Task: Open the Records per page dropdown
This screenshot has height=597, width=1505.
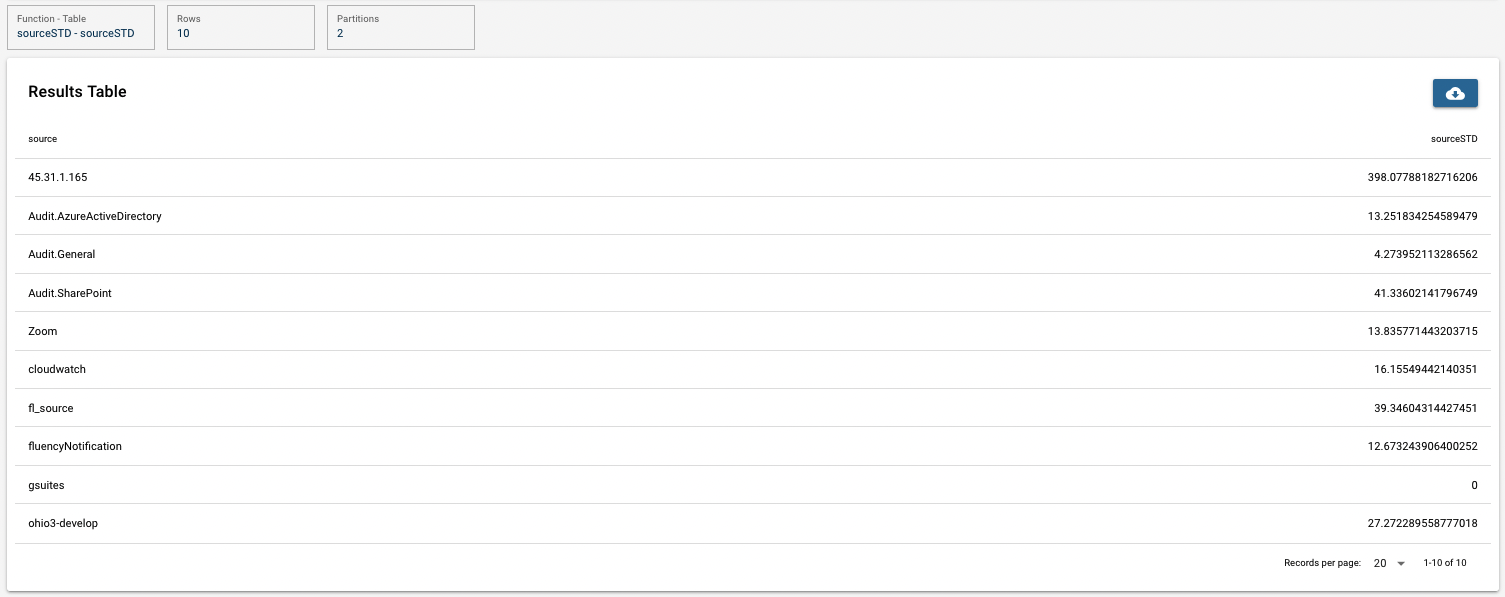Action: coord(1389,563)
